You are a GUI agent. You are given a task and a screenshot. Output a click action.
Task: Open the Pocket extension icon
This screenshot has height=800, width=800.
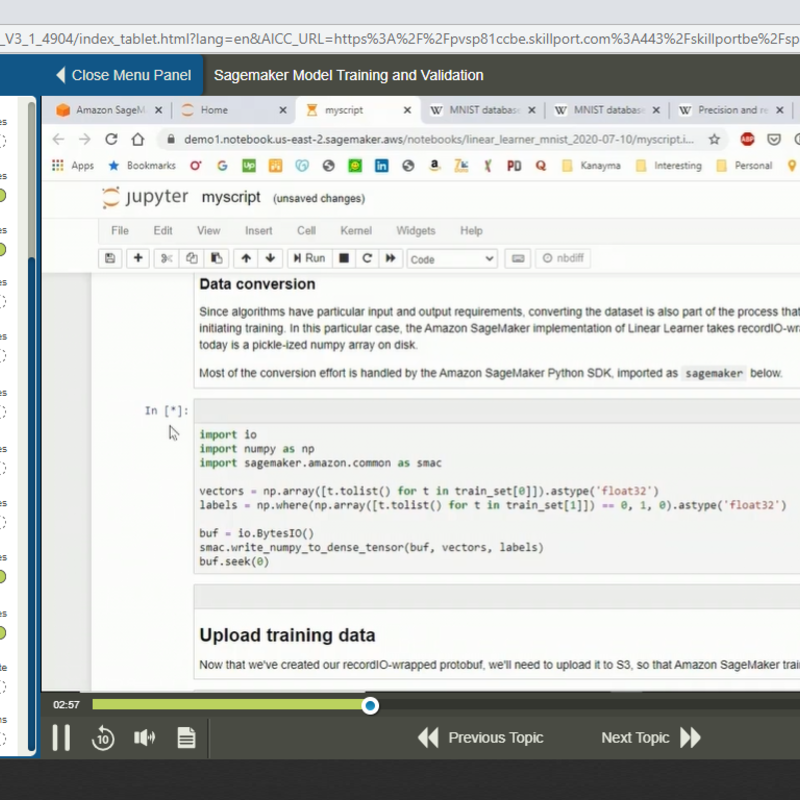coord(774,139)
